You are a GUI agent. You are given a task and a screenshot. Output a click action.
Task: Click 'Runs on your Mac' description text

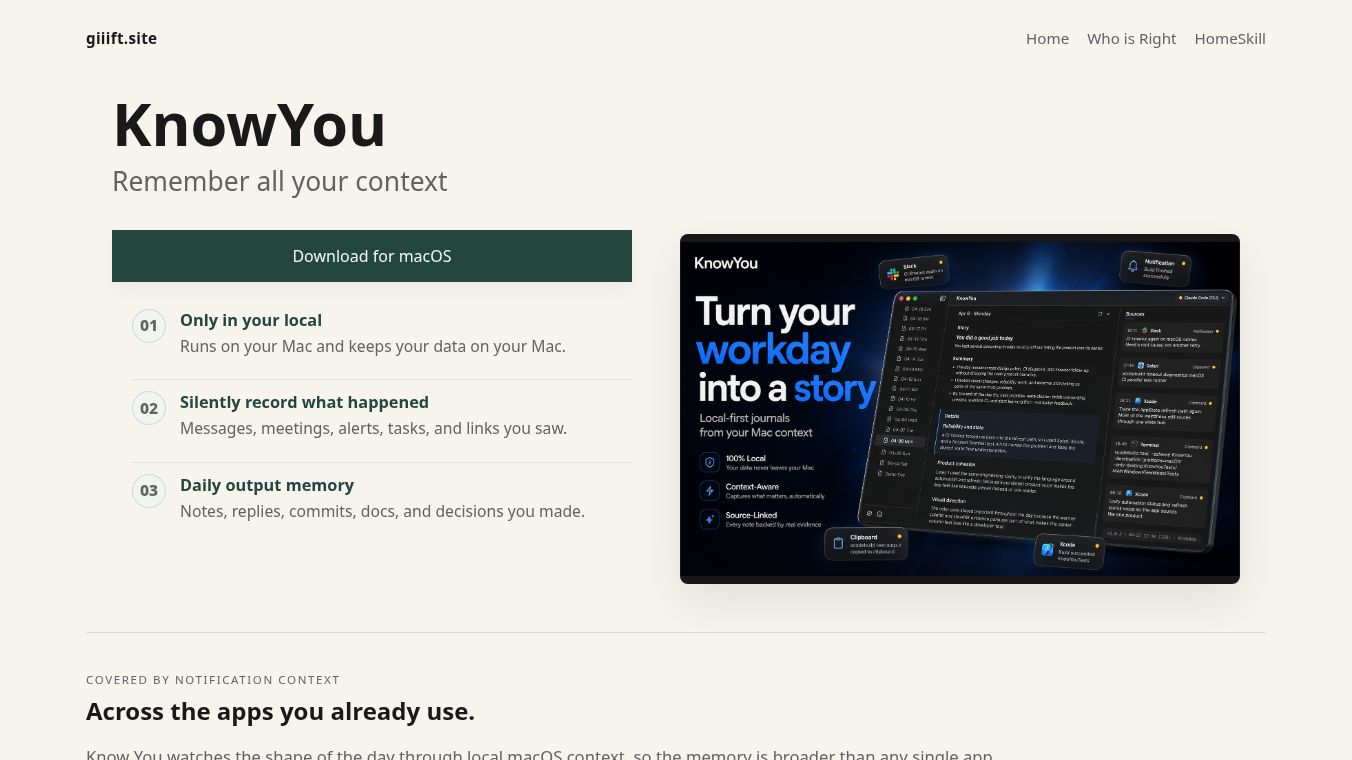373,346
